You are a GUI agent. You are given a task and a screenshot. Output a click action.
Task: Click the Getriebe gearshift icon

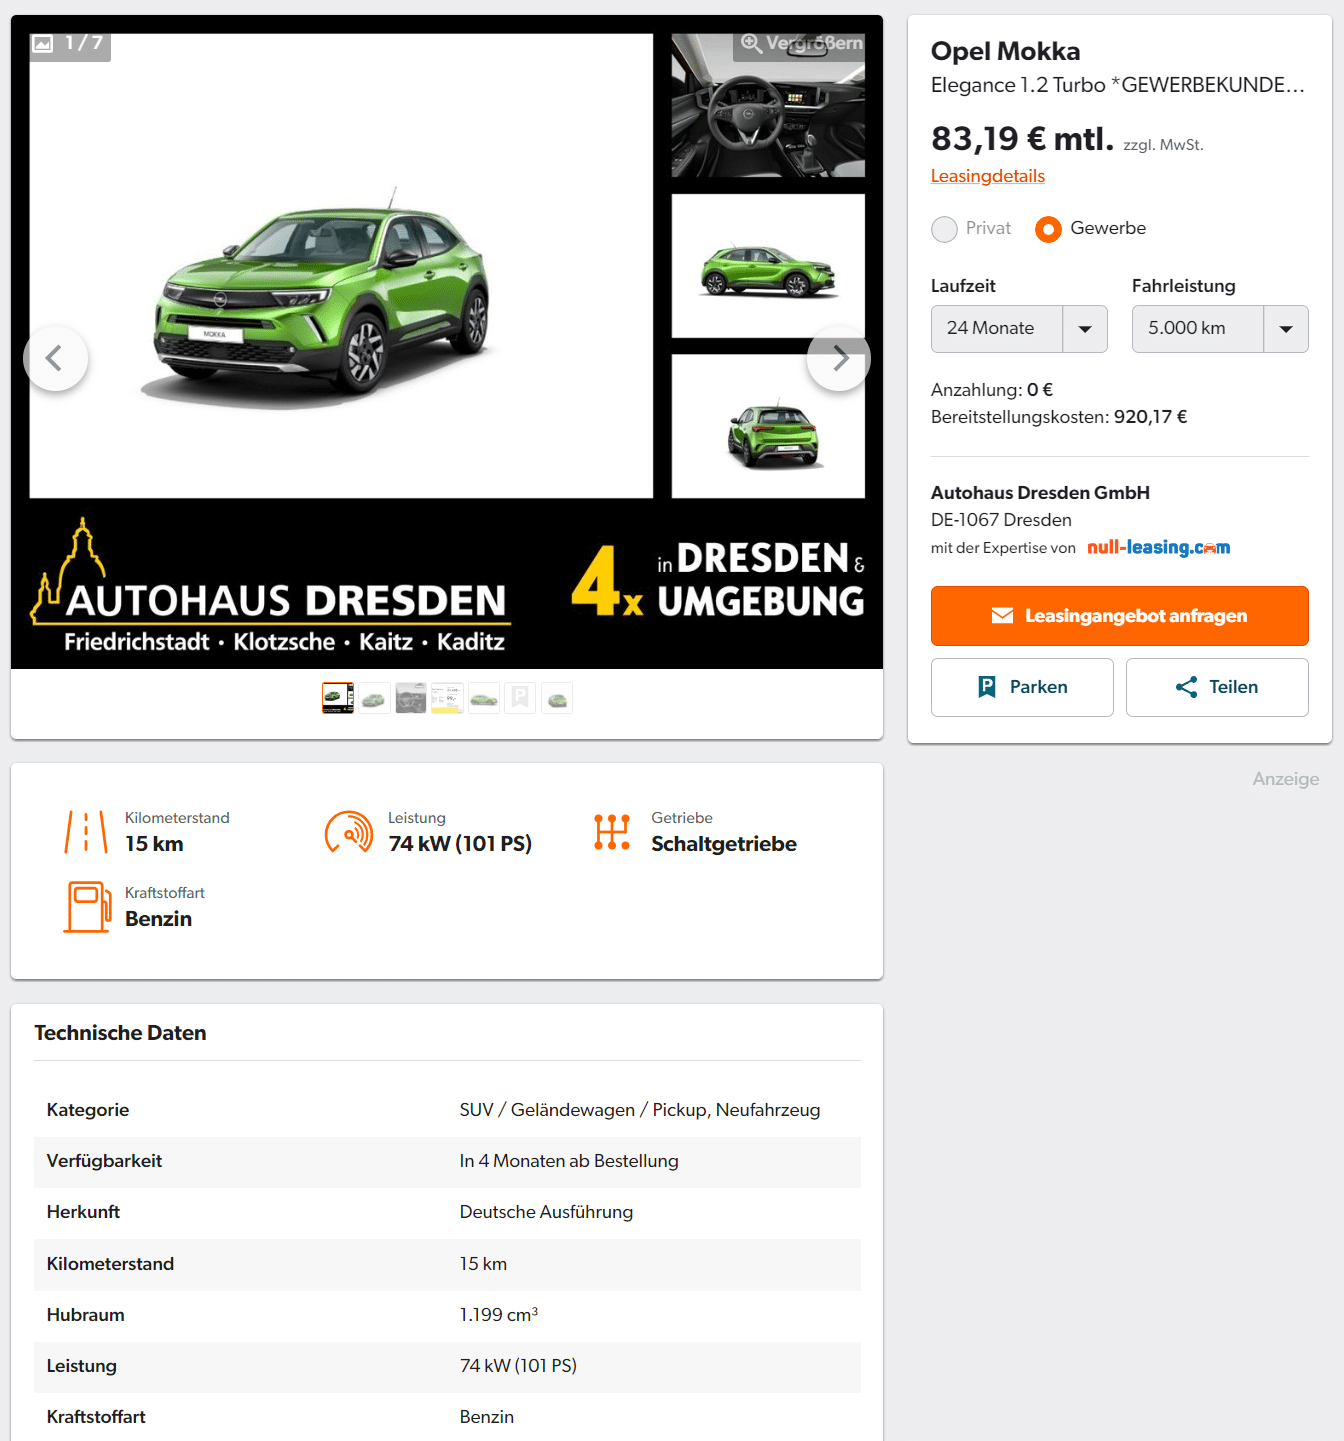(x=612, y=832)
